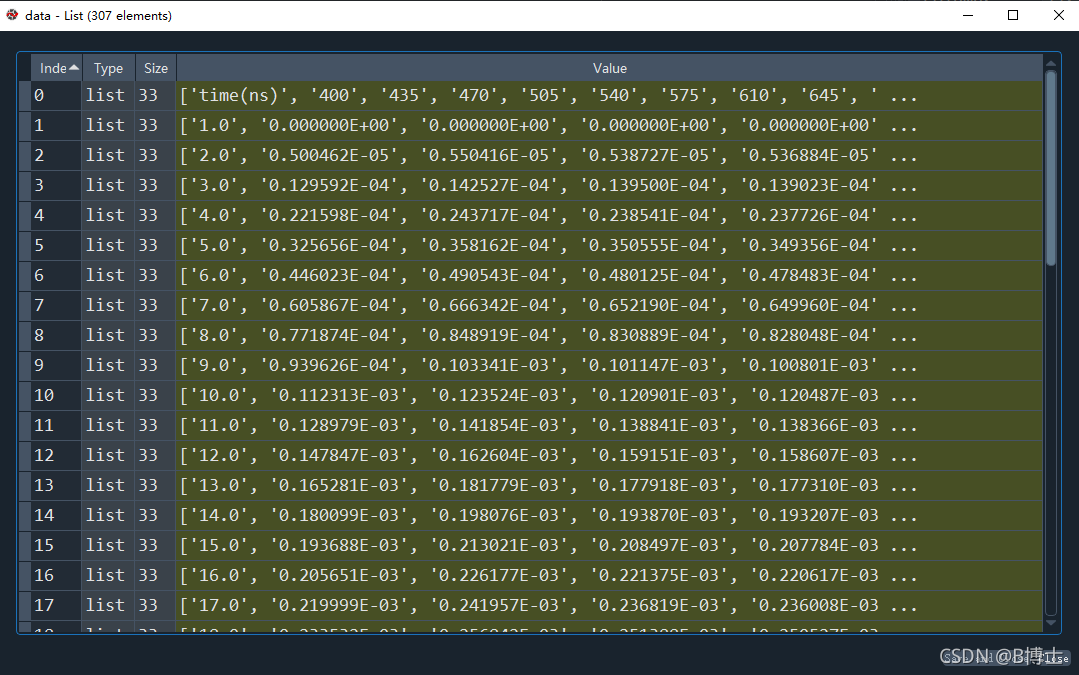Select the value cell starting with '4.0'
The image size is (1079, 675).
coord(610,215)
